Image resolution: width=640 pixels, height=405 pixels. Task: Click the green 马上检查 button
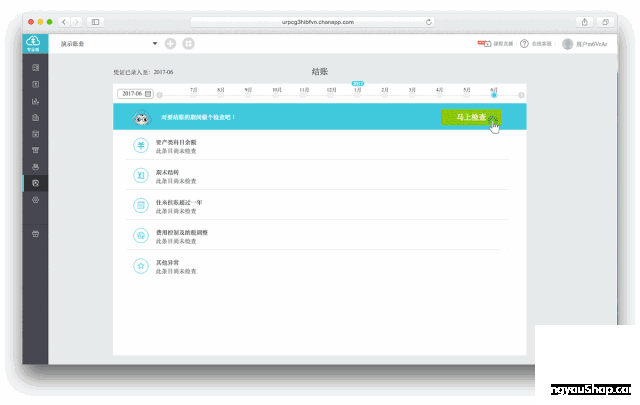coord(471,117)
